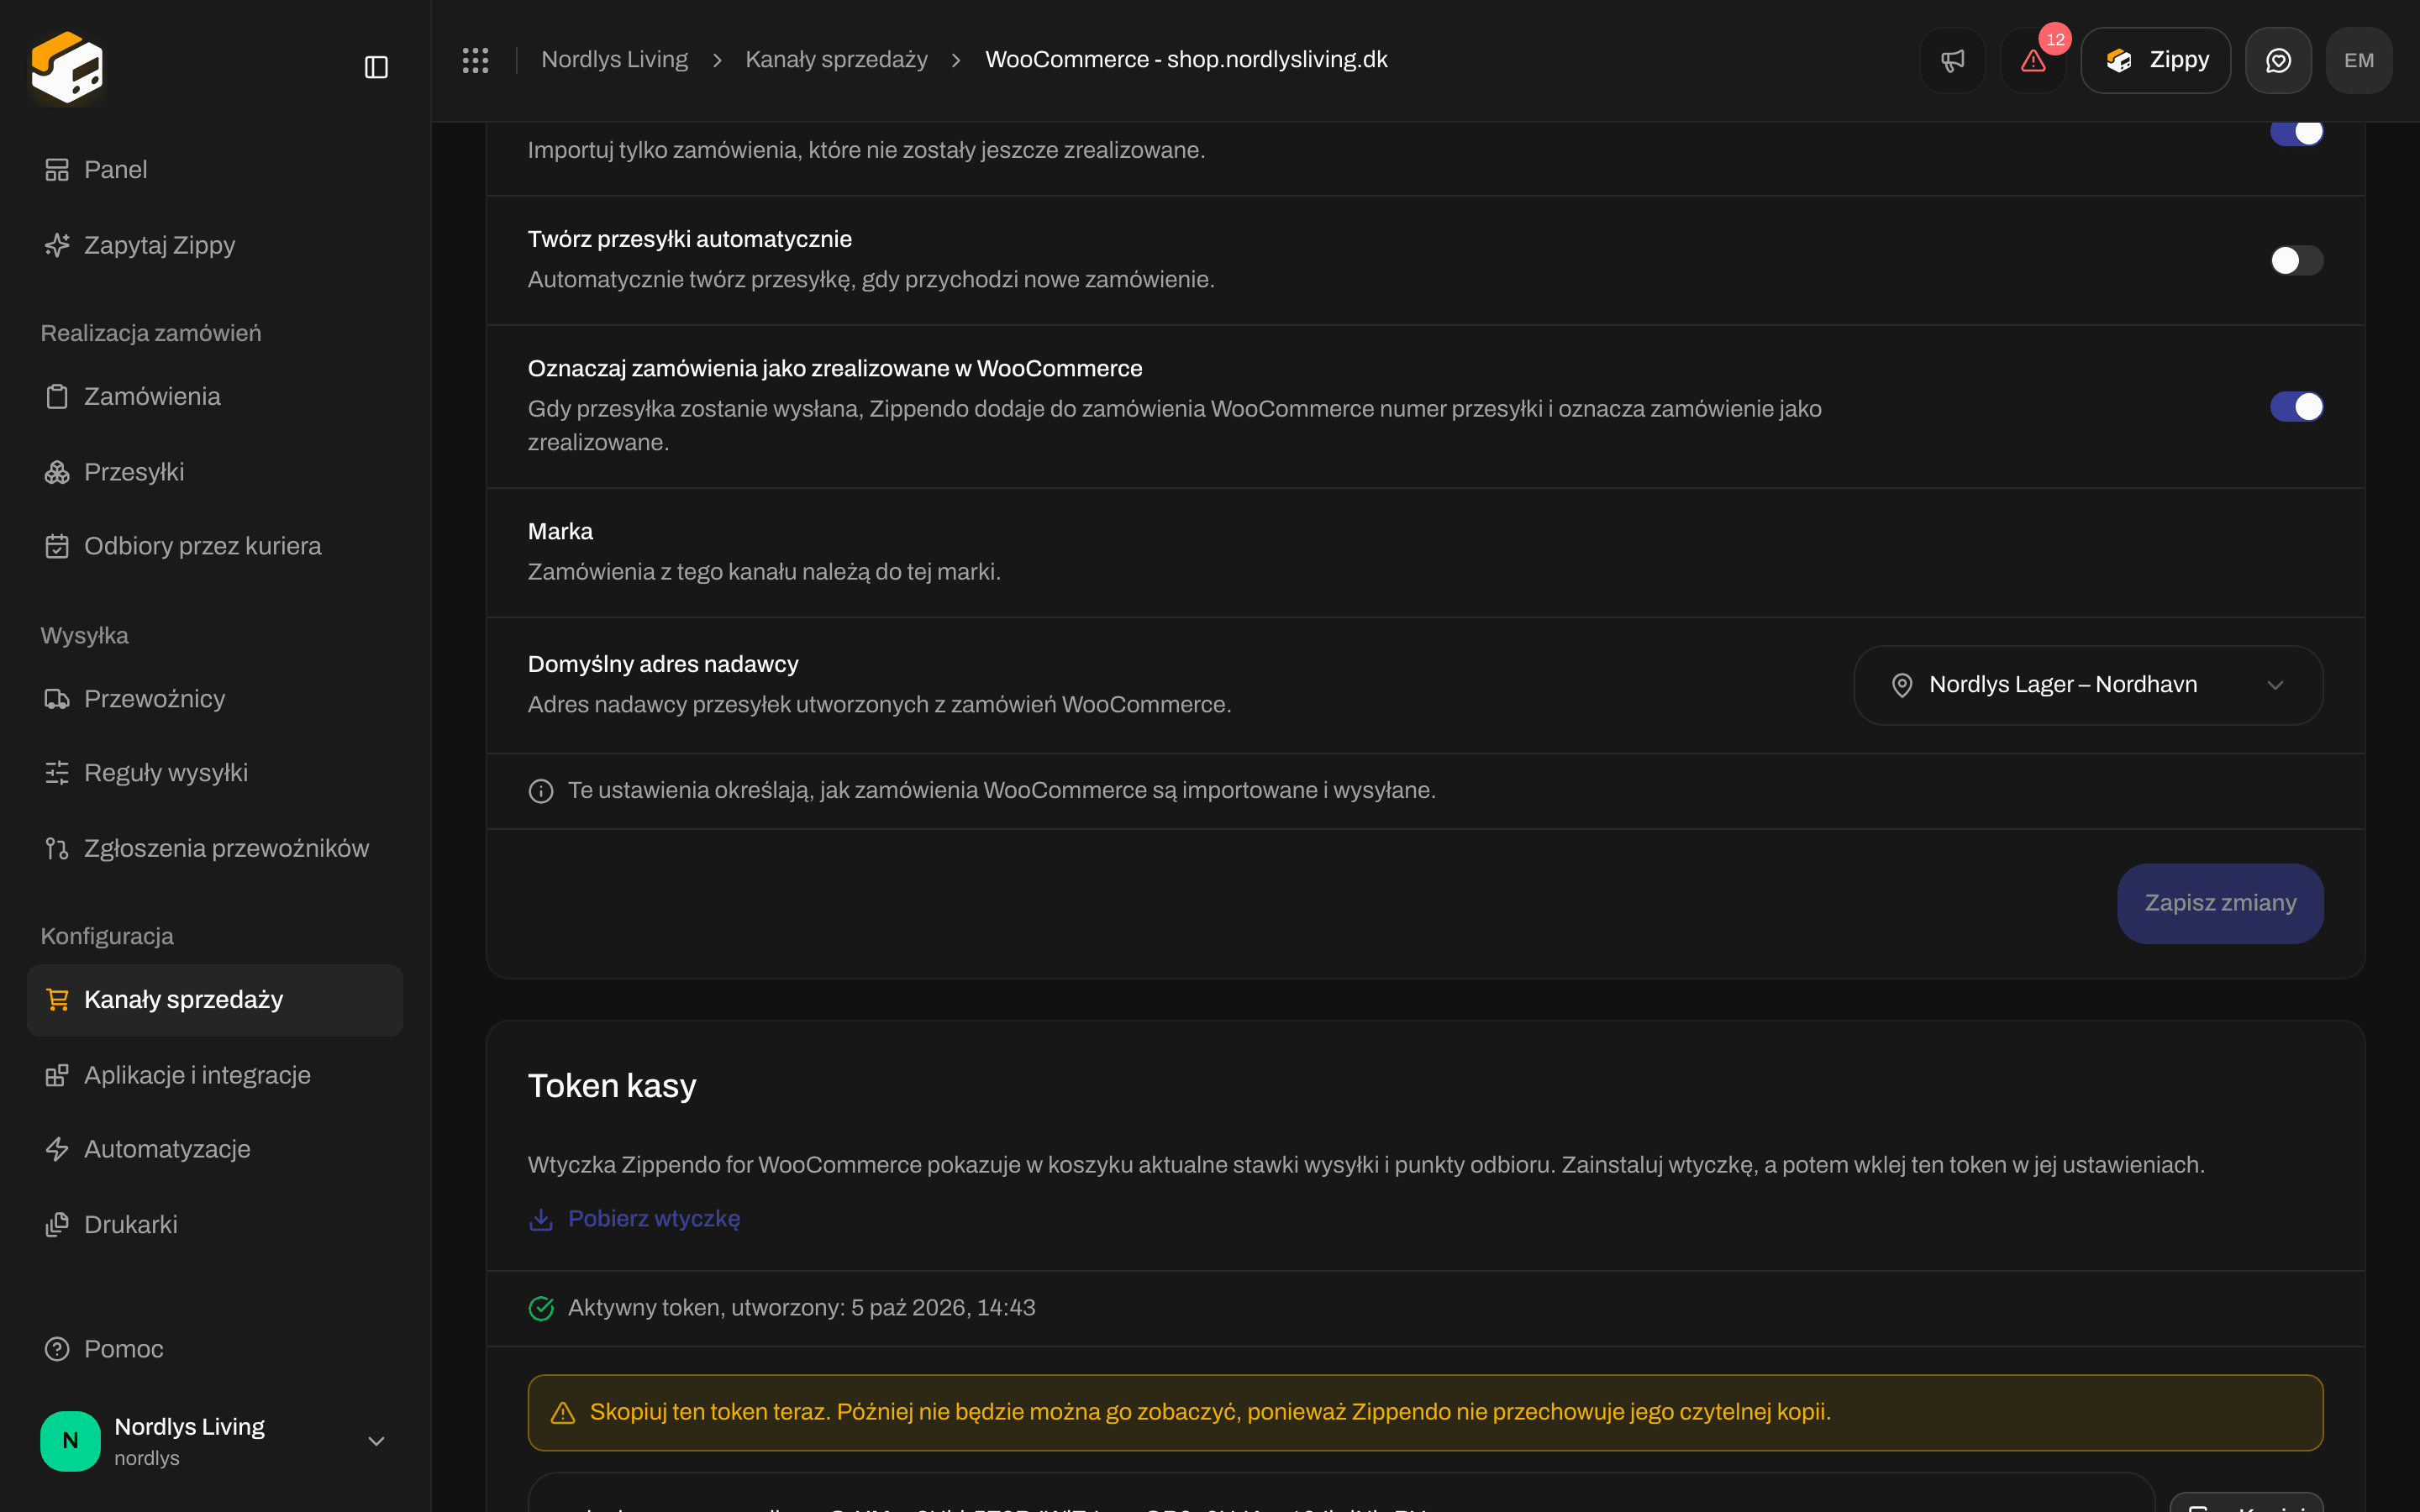Enable Twórz przesyłki automatycznie switch

[2296, 261]
